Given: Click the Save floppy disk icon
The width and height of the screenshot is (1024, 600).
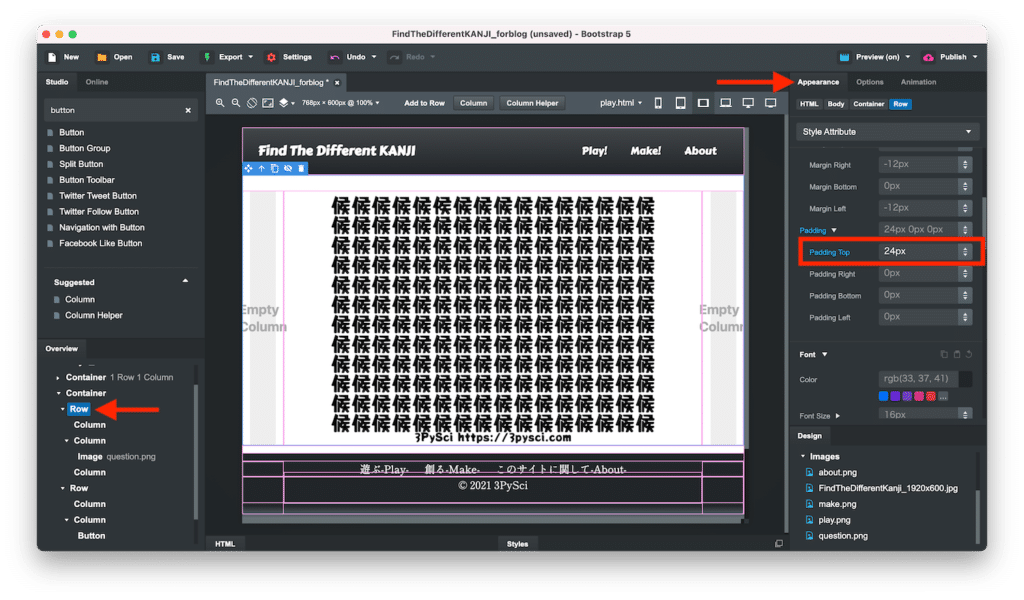Looking at the screenshot, I should [x=155, y=57].
